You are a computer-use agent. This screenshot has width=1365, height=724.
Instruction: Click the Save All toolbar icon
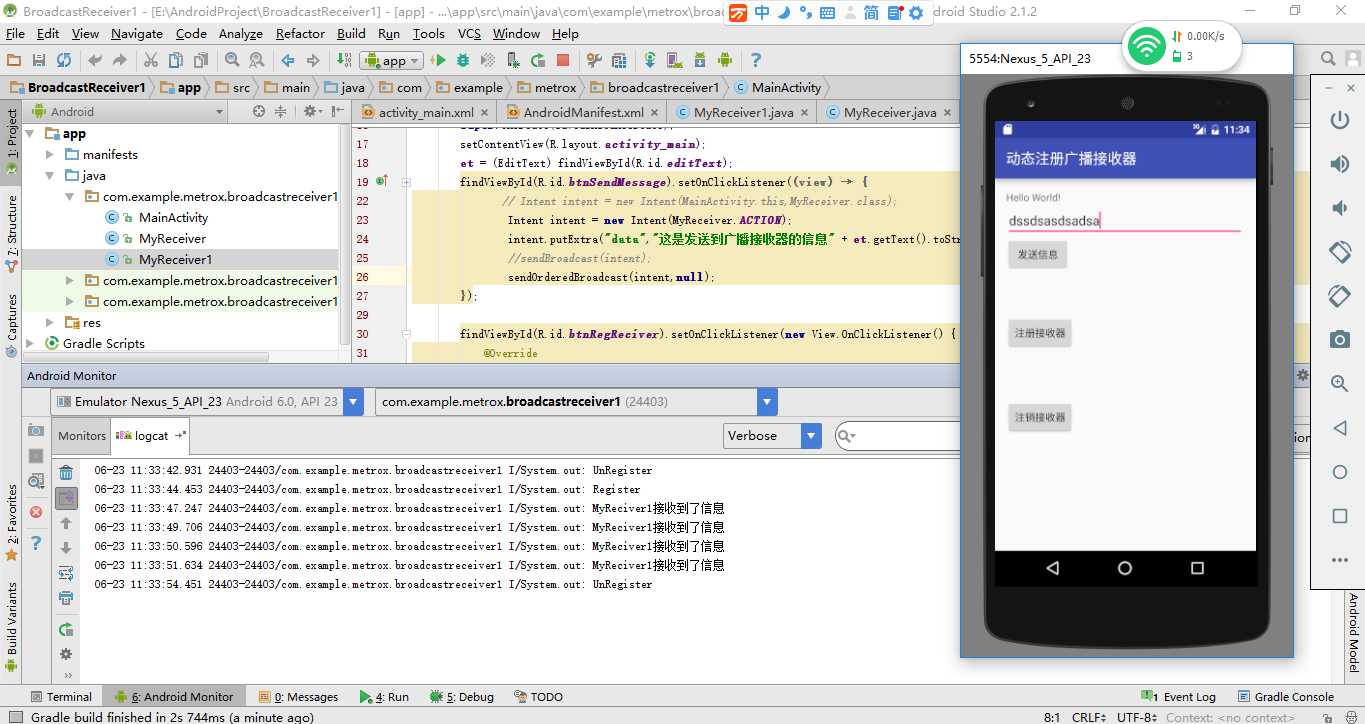coord(39,60)
